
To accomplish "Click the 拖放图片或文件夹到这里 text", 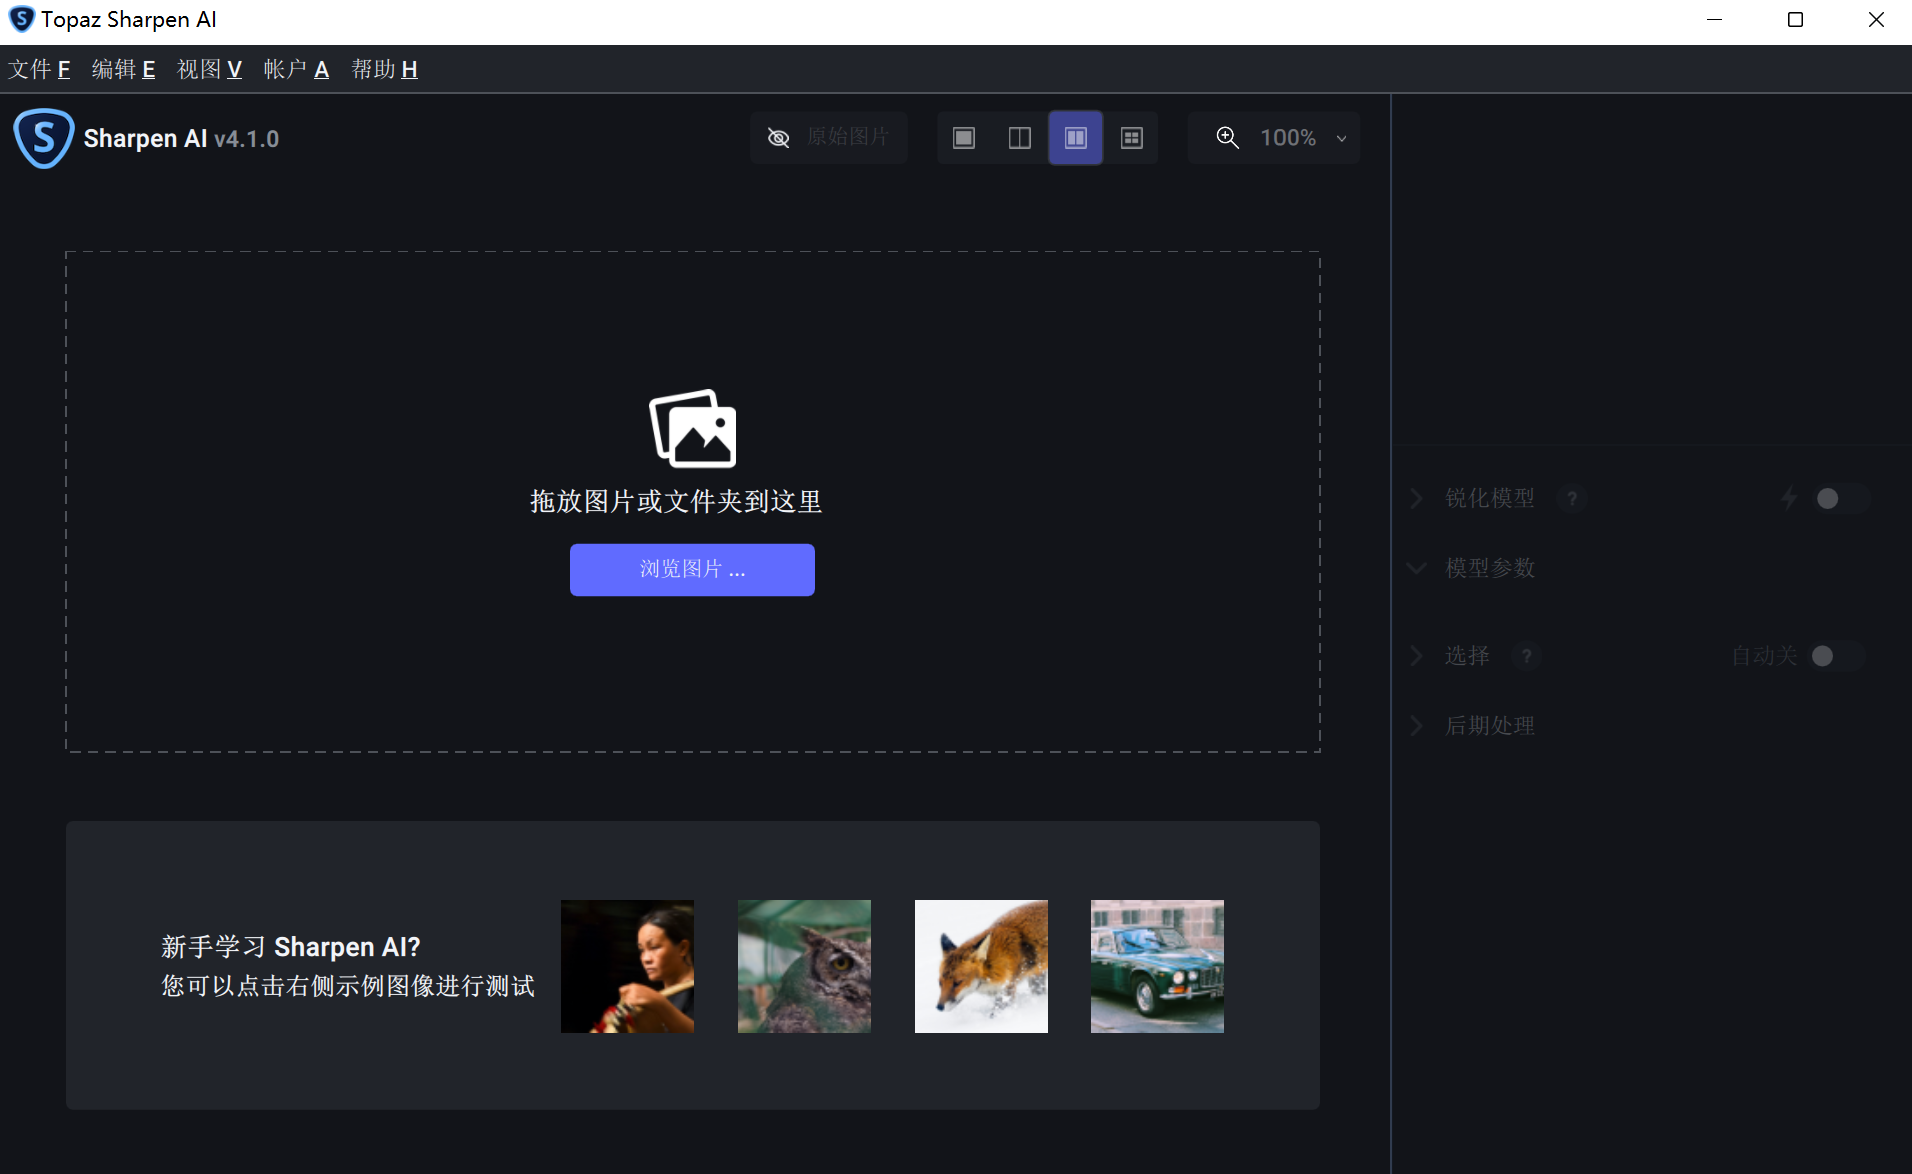I will [676, 502].
